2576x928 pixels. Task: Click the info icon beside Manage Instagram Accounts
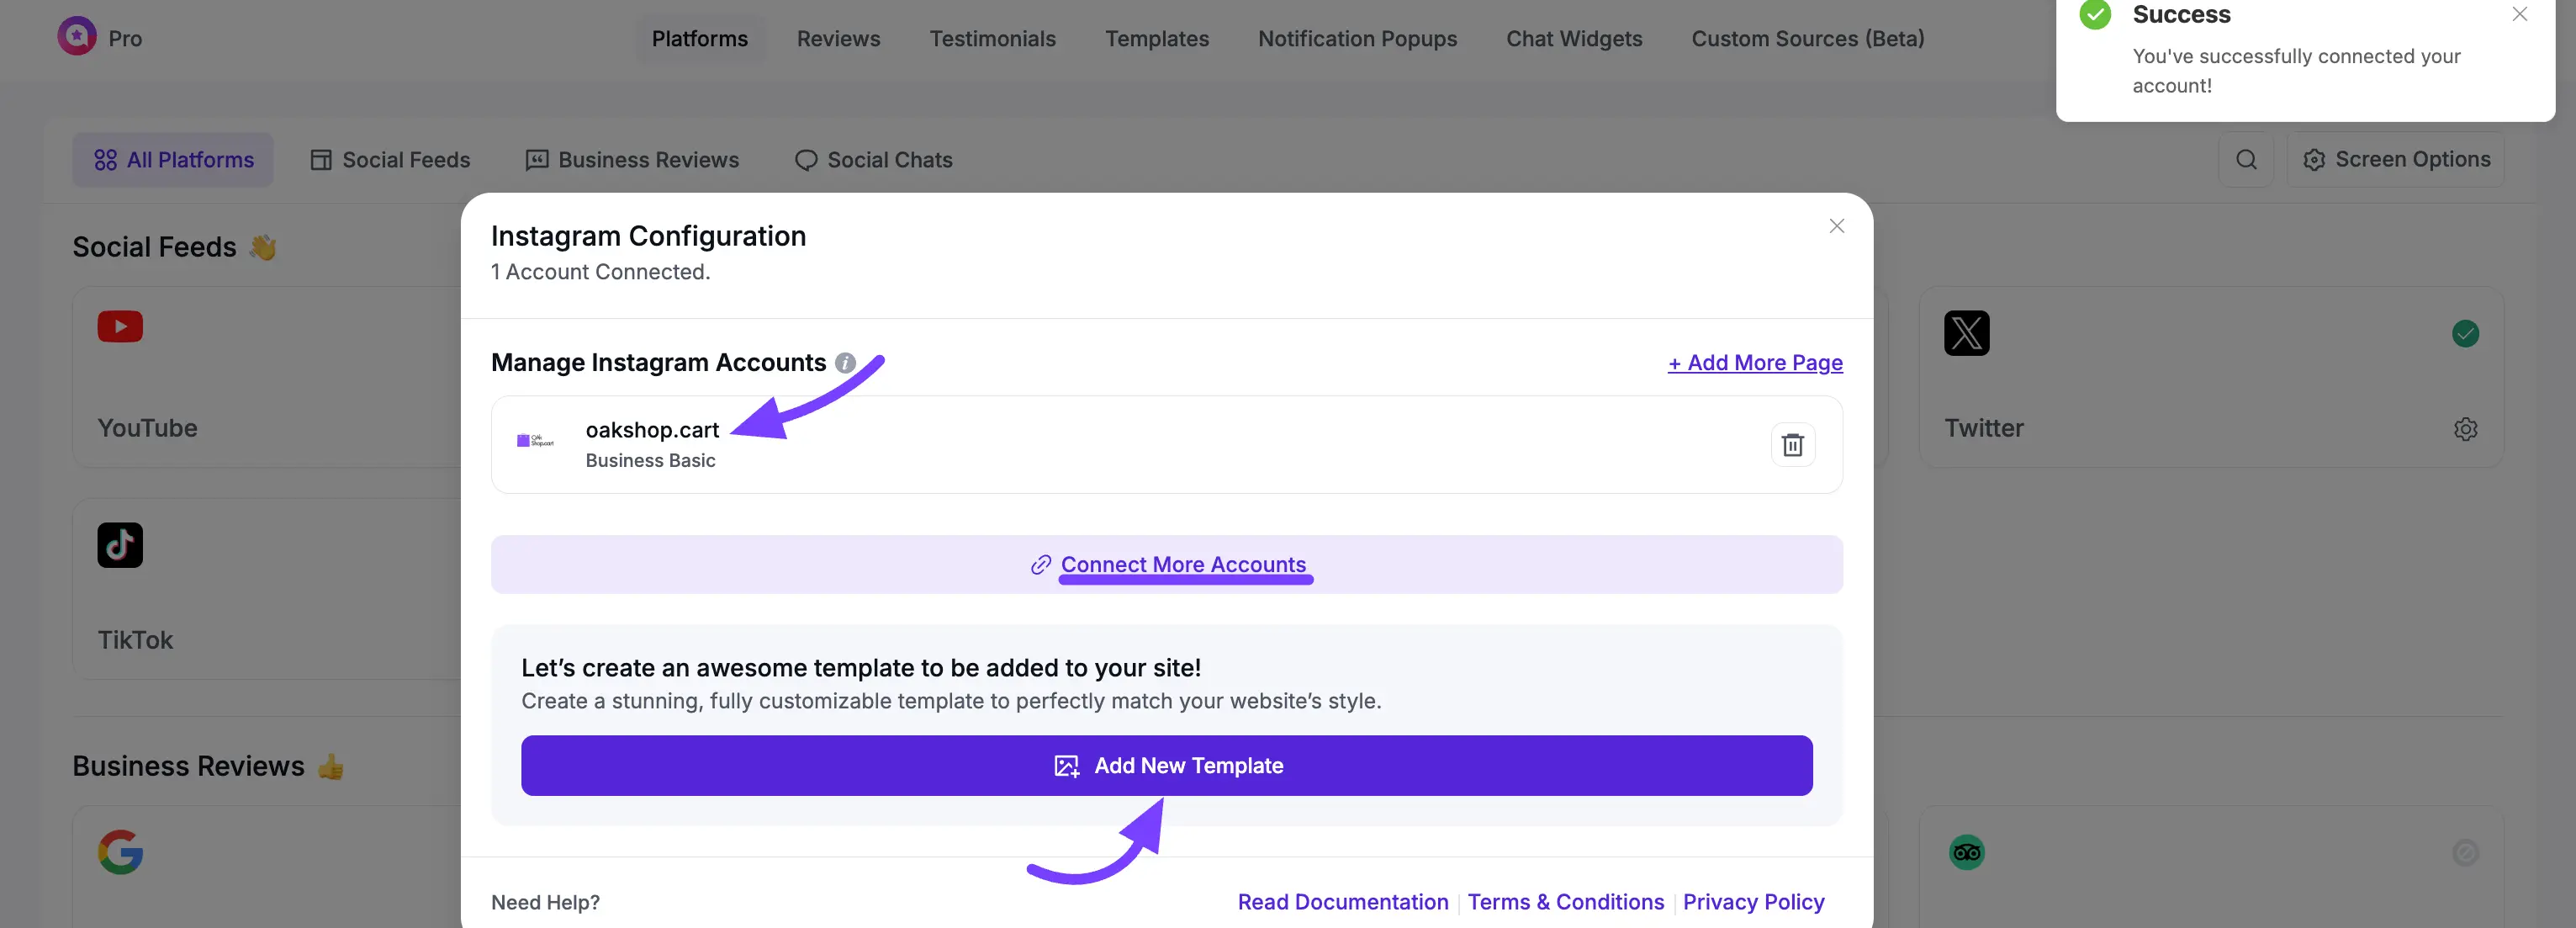(845, 363)
